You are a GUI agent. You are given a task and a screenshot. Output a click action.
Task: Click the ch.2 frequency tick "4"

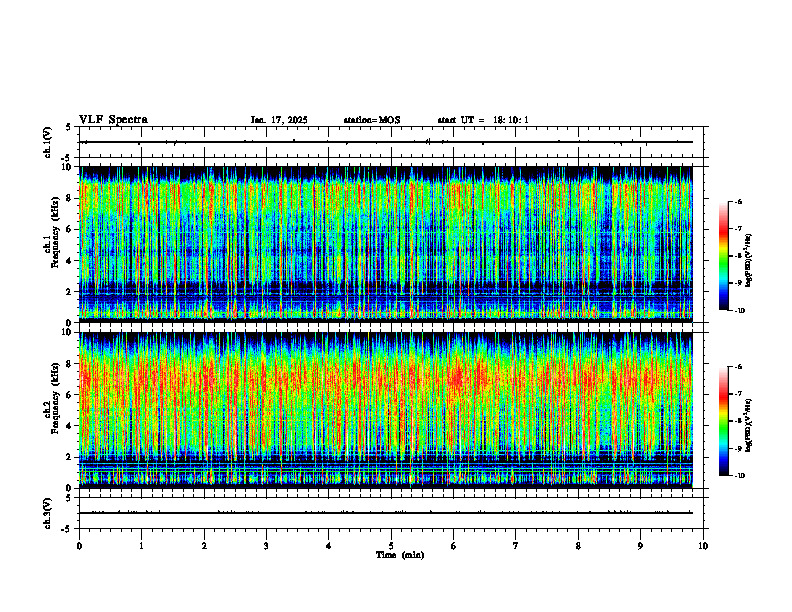[x=70, y=427]
